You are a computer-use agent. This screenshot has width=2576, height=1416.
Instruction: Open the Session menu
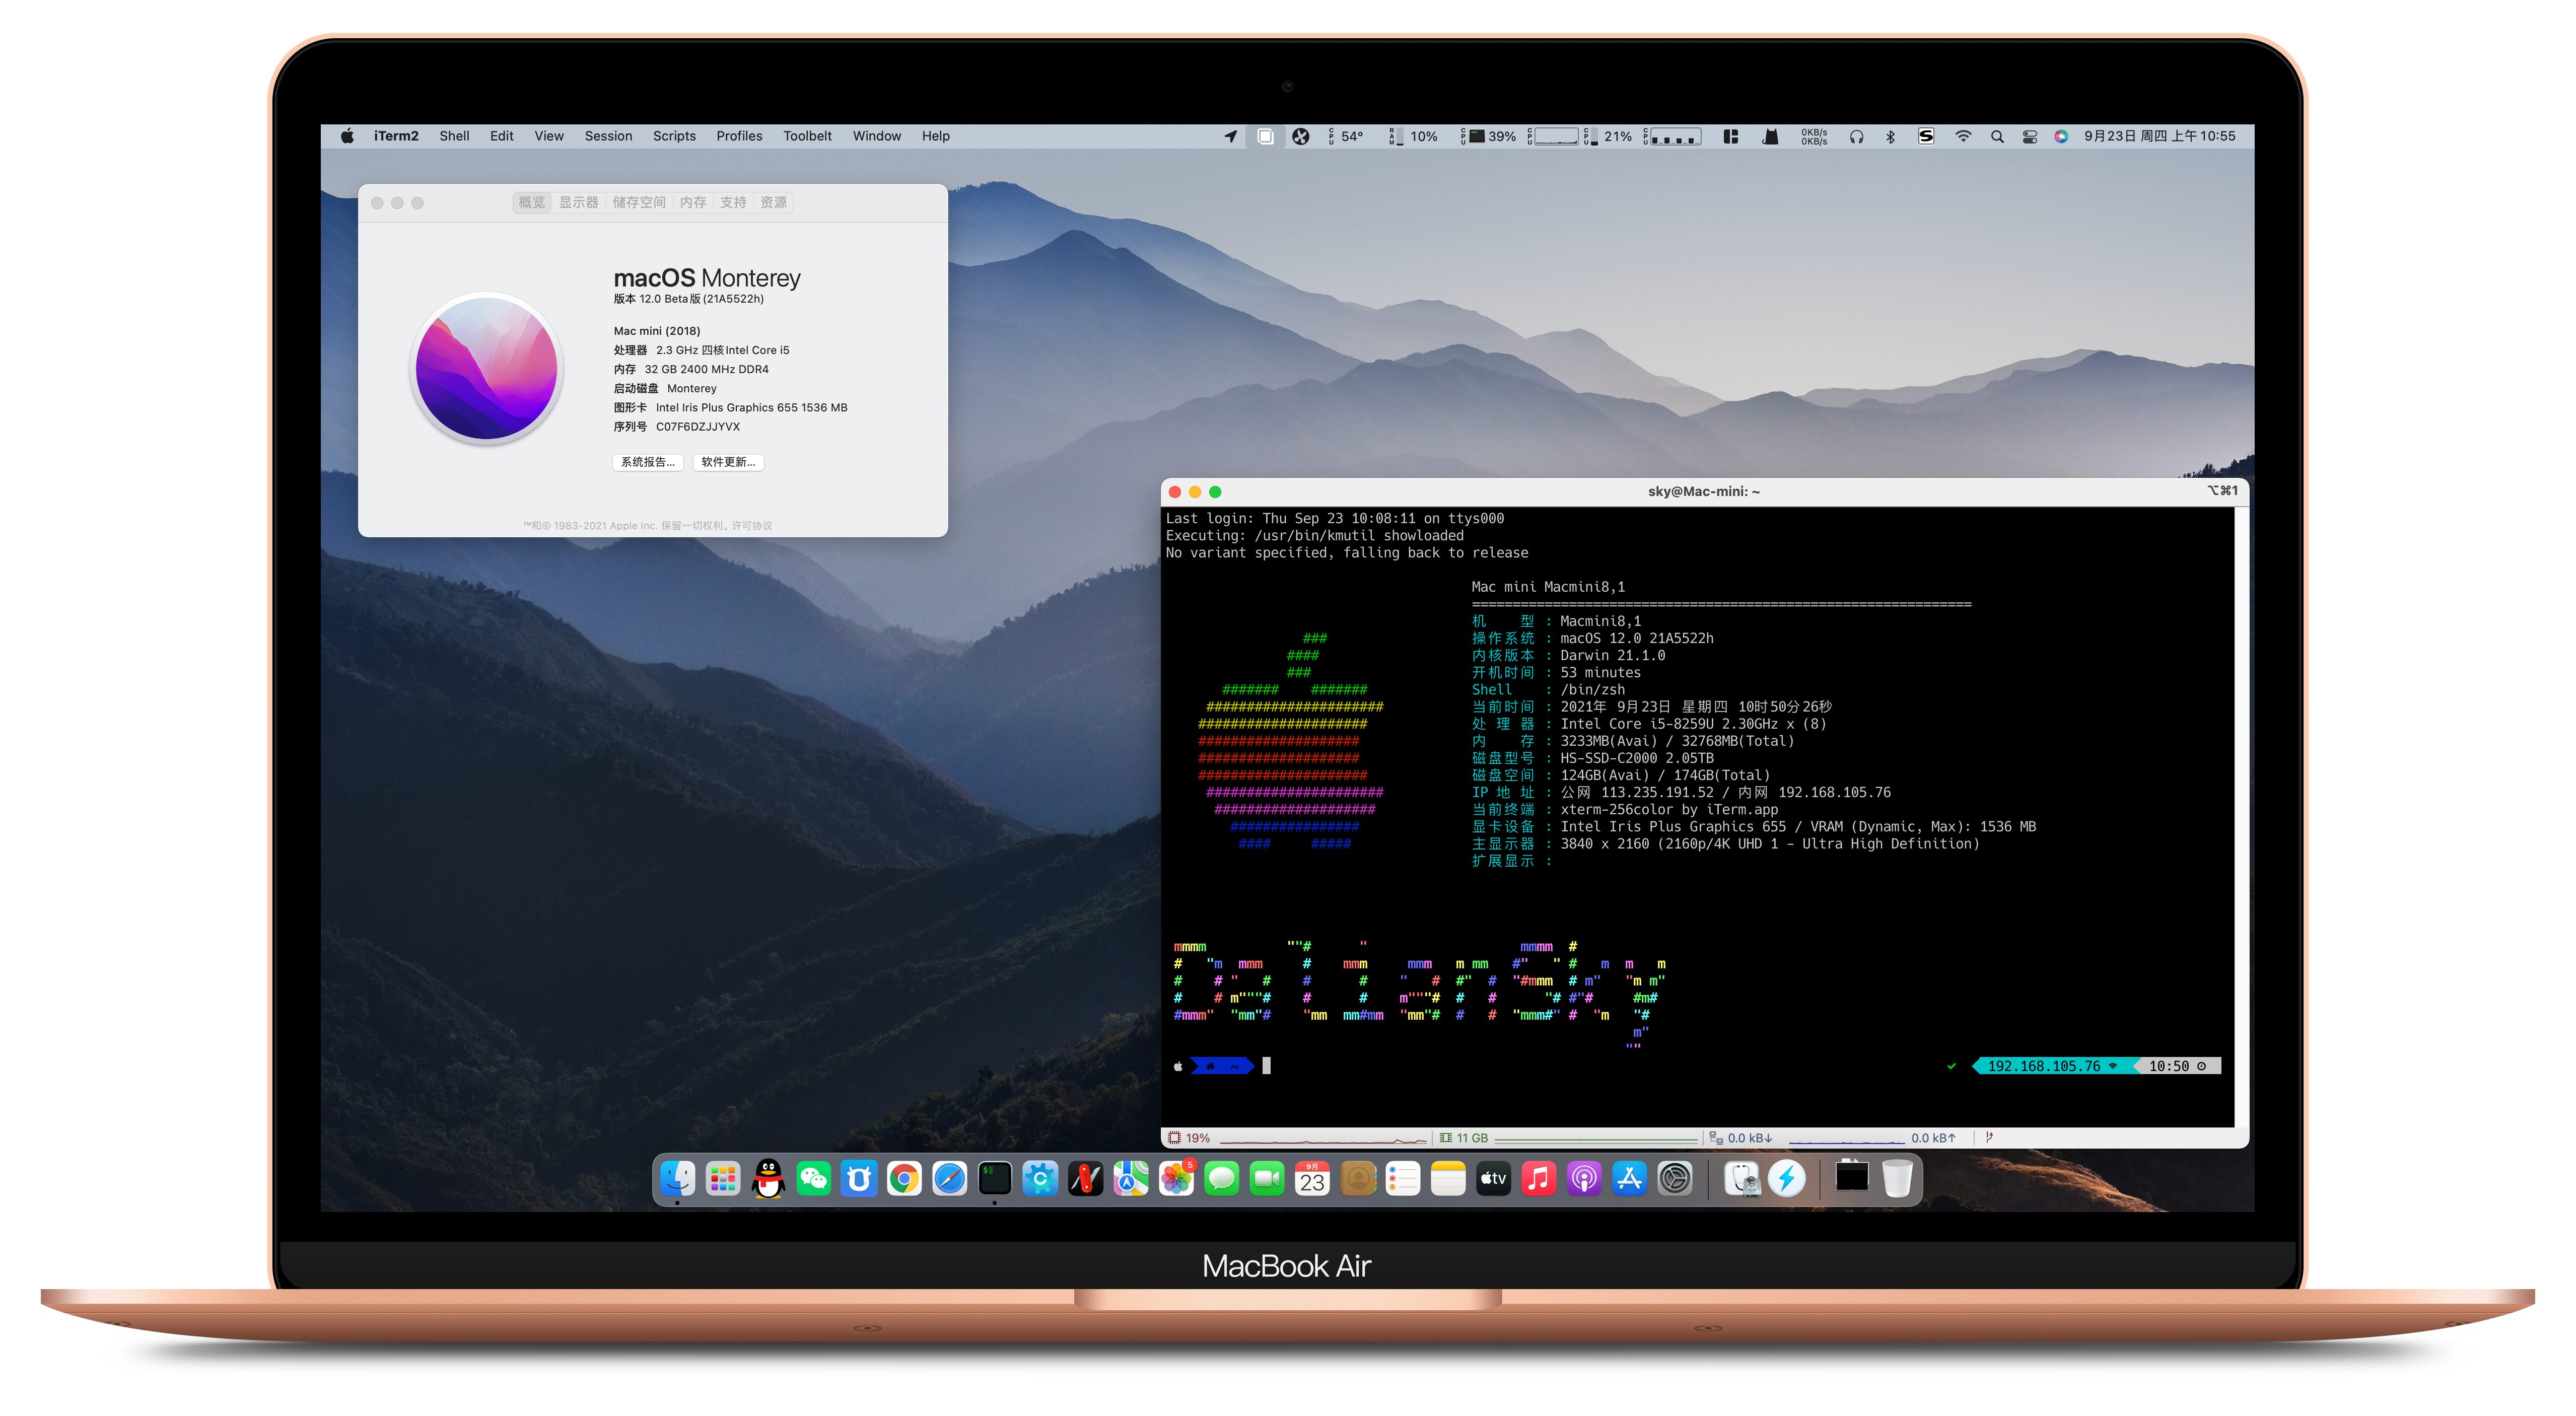point(608,137)
